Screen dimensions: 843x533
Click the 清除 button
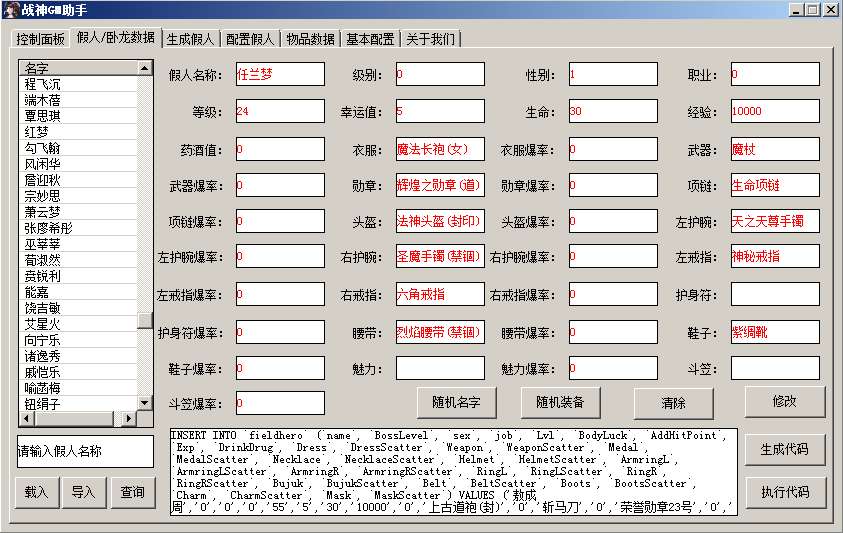click(x=674, y=403)
